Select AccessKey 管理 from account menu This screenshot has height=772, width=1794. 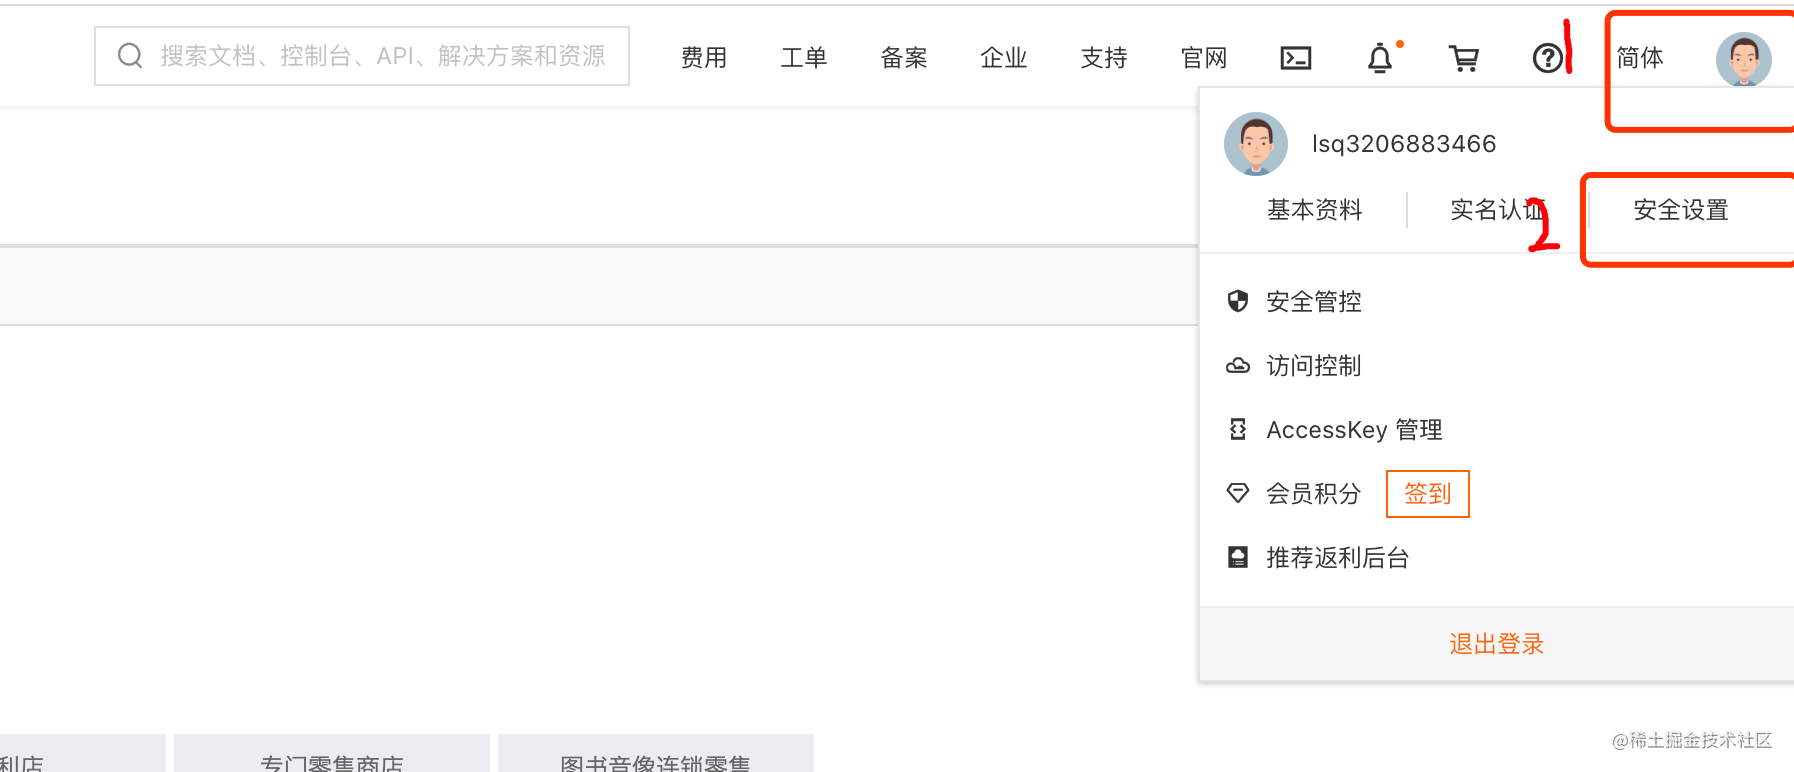(x=1354, y=430)
